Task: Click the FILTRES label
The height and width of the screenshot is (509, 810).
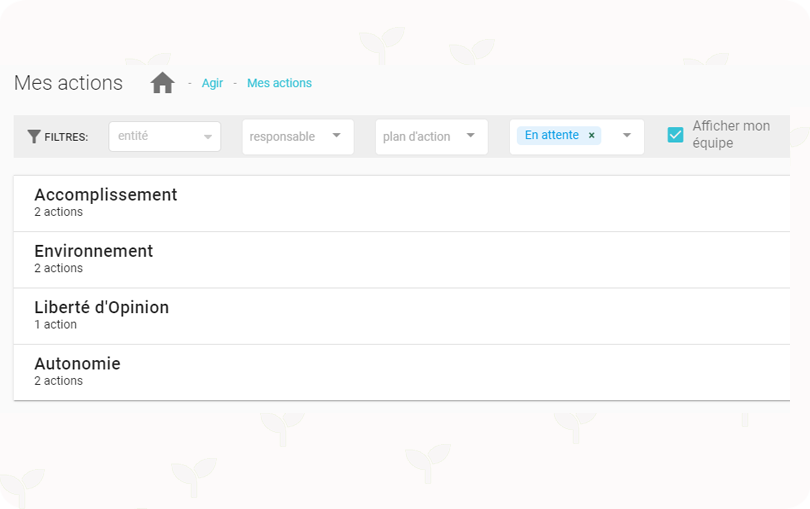Action: point(66,137)
